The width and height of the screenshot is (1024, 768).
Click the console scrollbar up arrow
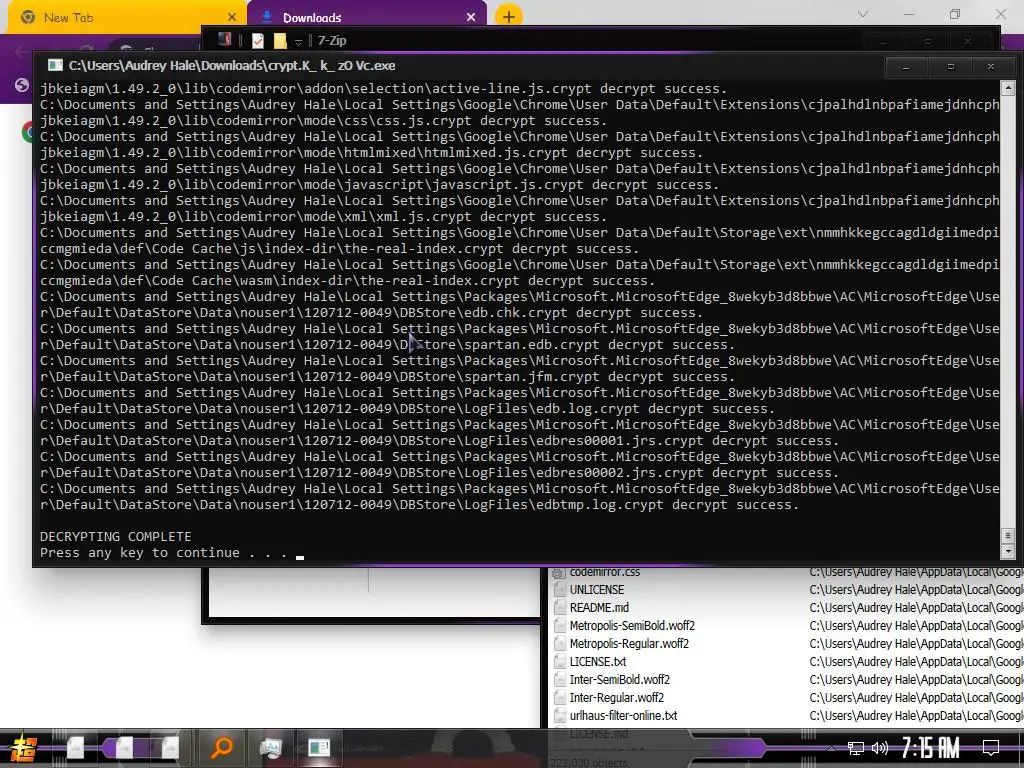click(x=1008, y=88)
